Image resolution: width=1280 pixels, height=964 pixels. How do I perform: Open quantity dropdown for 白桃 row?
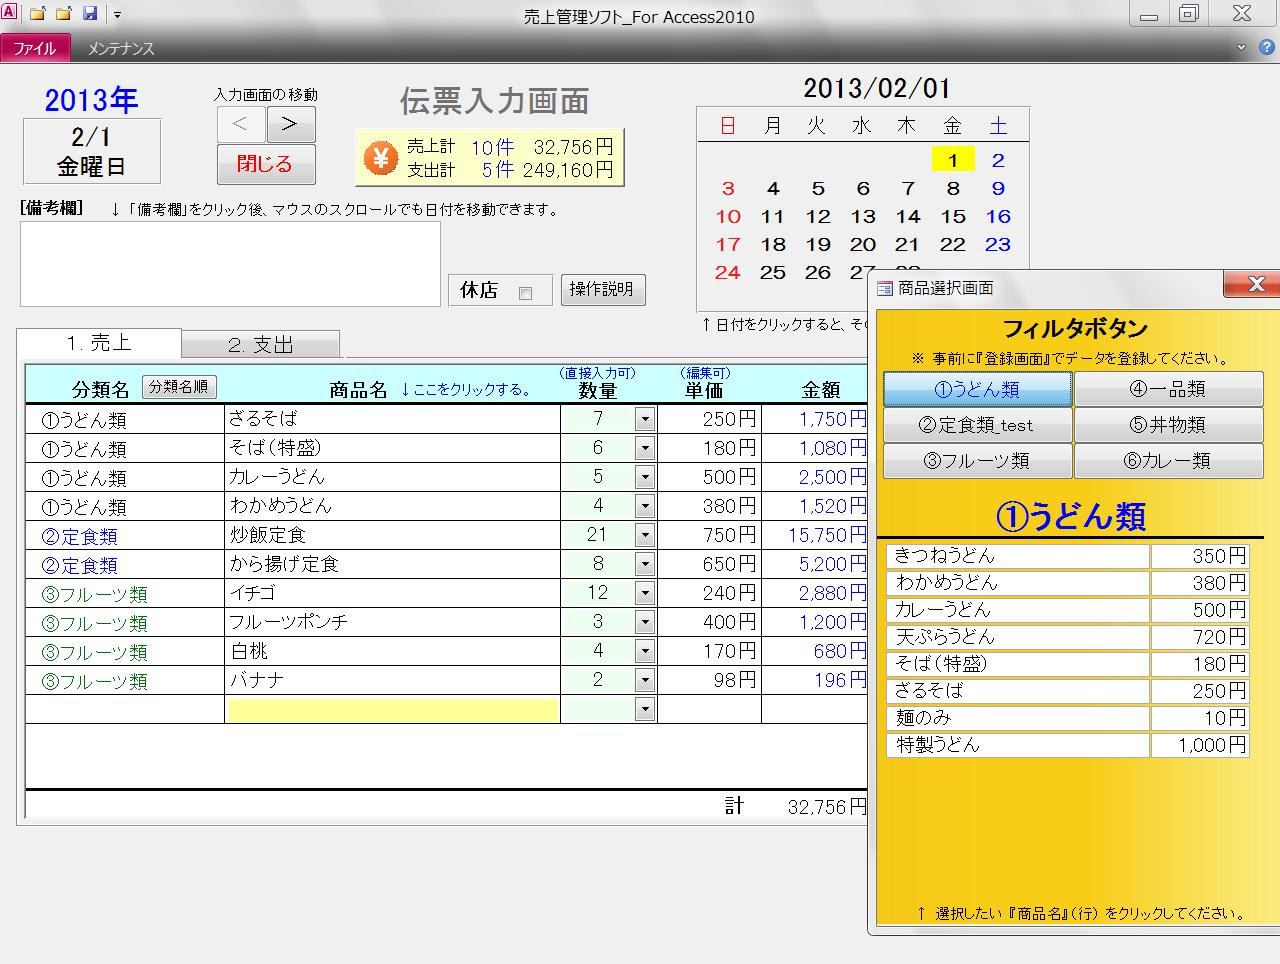click(645, 651)
